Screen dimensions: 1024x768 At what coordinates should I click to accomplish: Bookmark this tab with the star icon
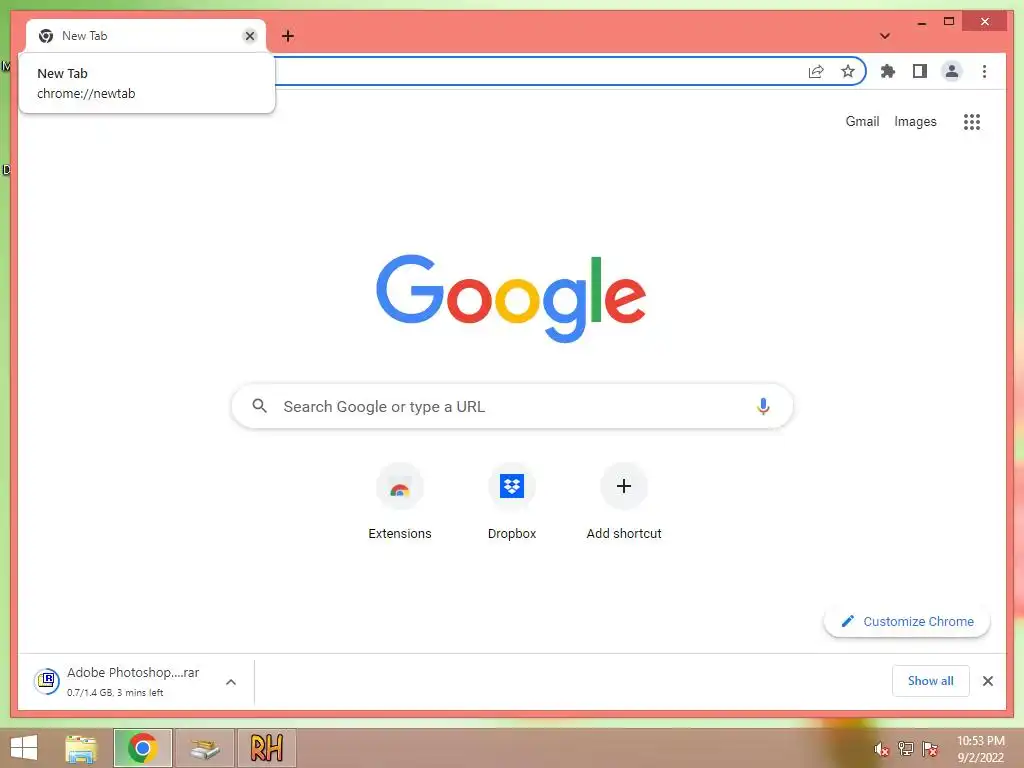848,71
